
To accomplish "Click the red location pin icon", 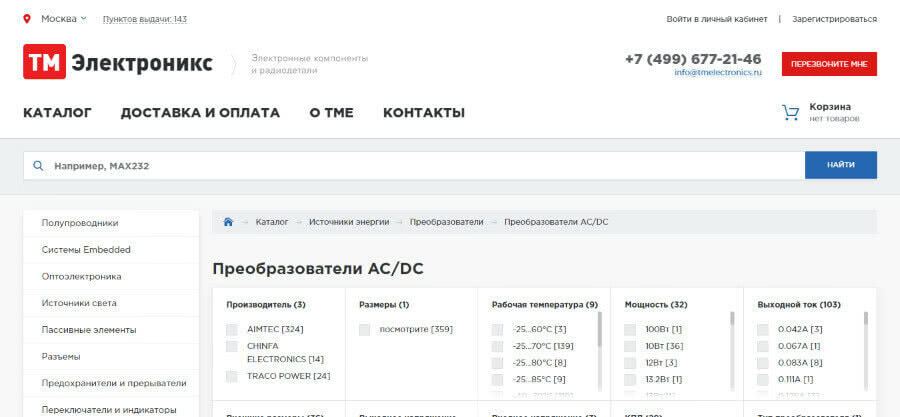I will tap(27, 18).
